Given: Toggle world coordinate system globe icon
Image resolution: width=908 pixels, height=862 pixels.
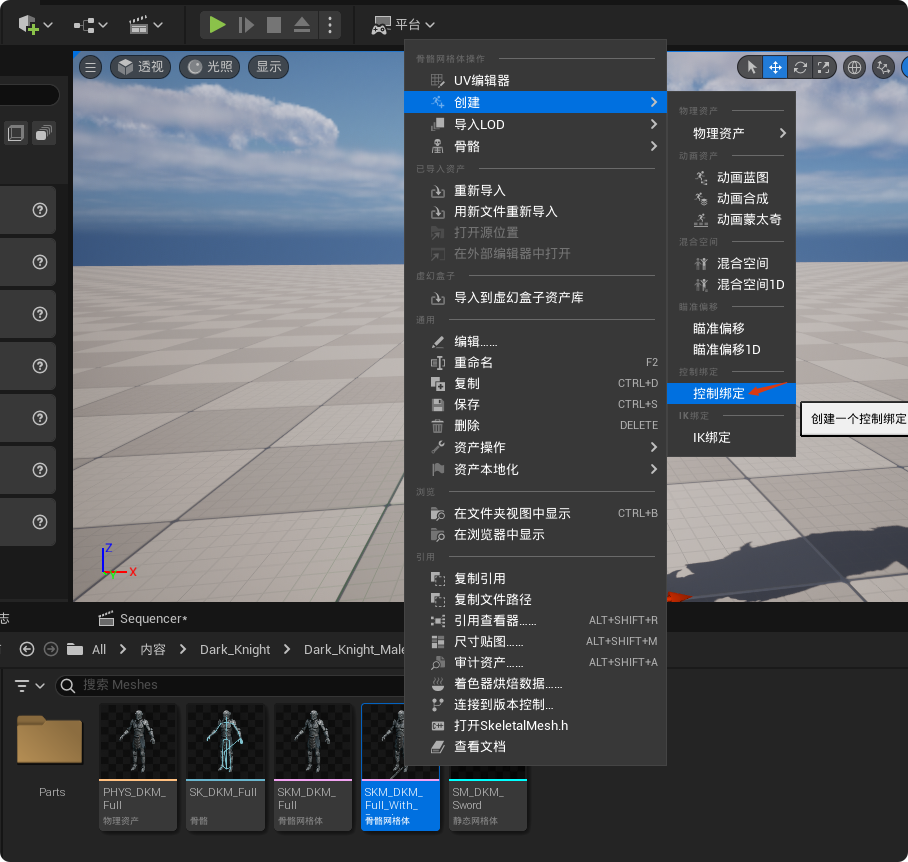Looking at the screenshot, I should pos(854,68).
